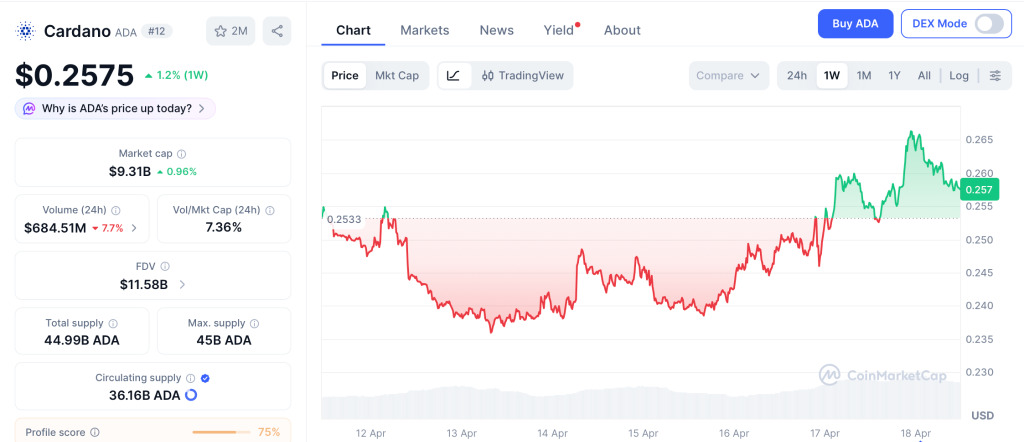Click the Cardano logo icon
Image resolution: width=1024 pixels, height=442 pixels.
tap(25, 31)
